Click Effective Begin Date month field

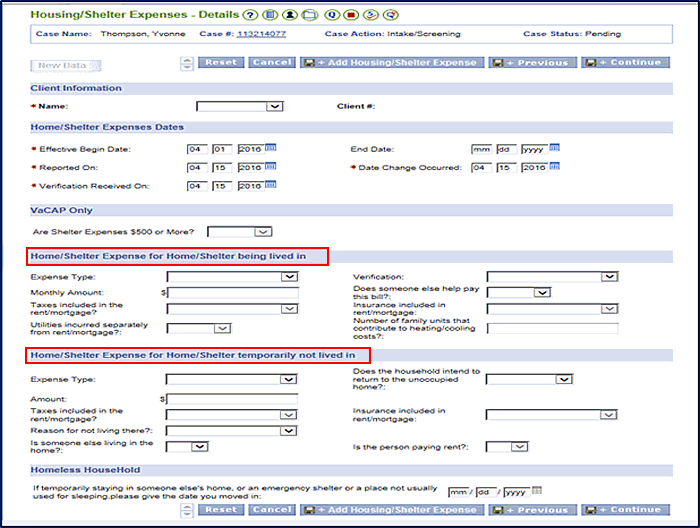pos(197,149)
